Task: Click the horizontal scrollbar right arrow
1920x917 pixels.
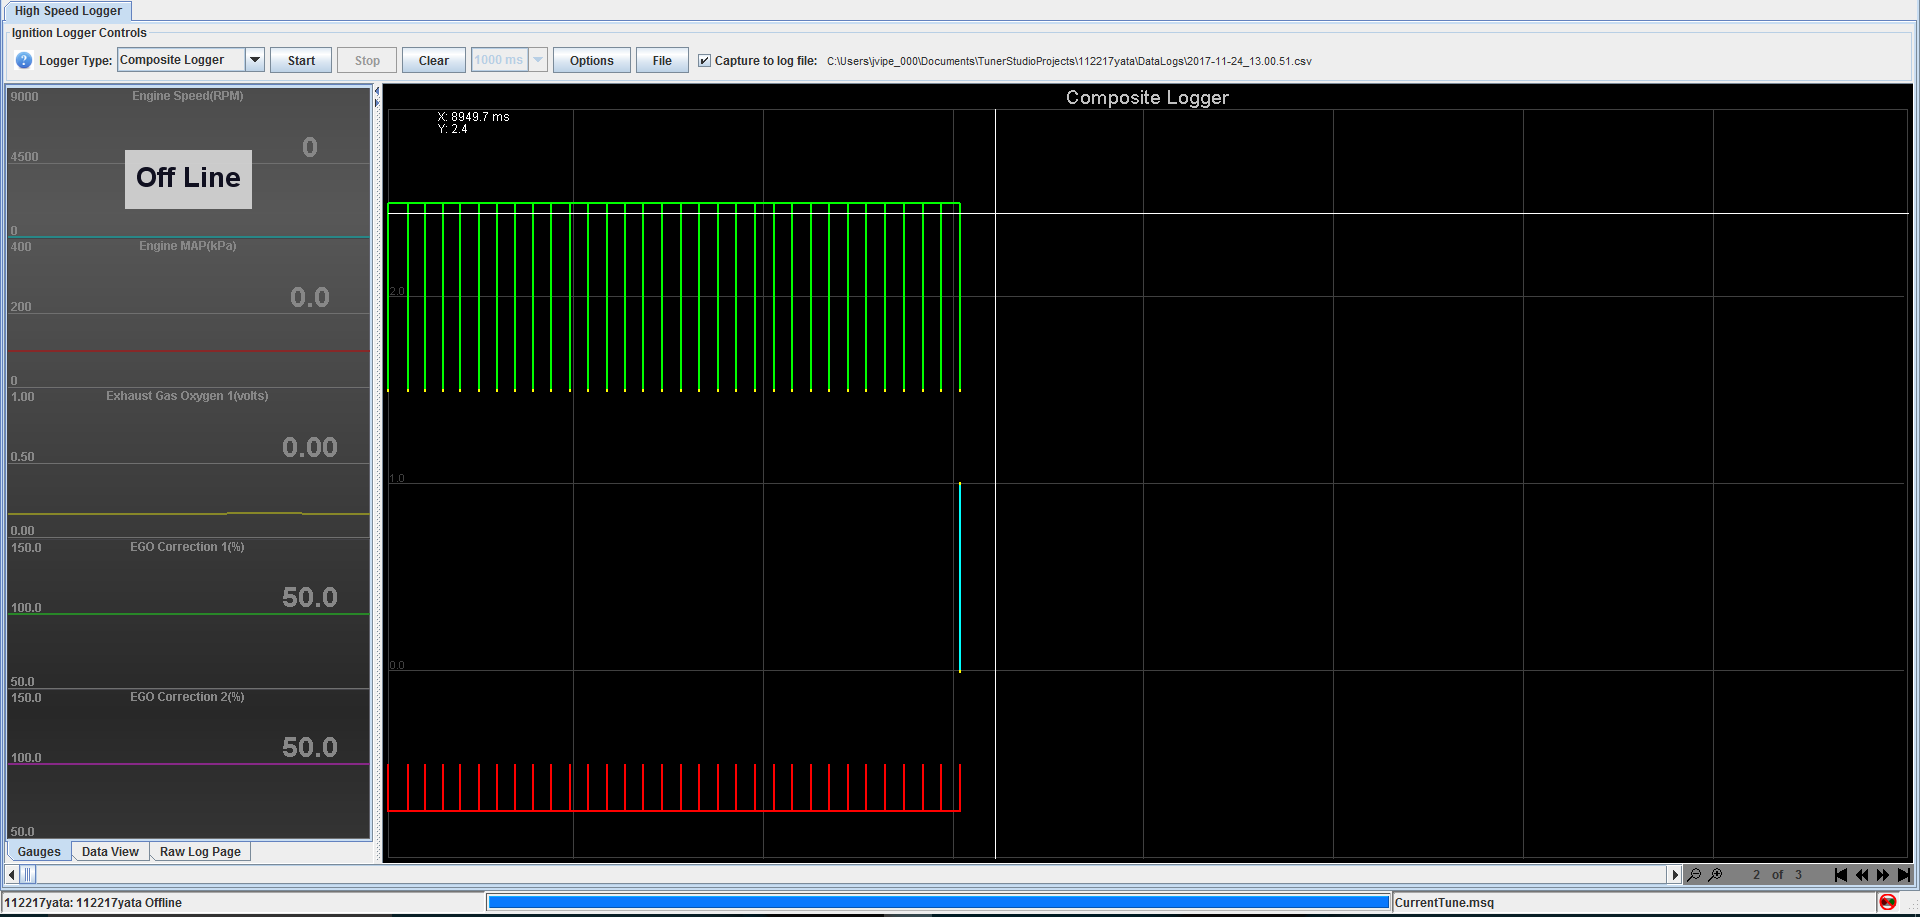Action: (1675, 875)
